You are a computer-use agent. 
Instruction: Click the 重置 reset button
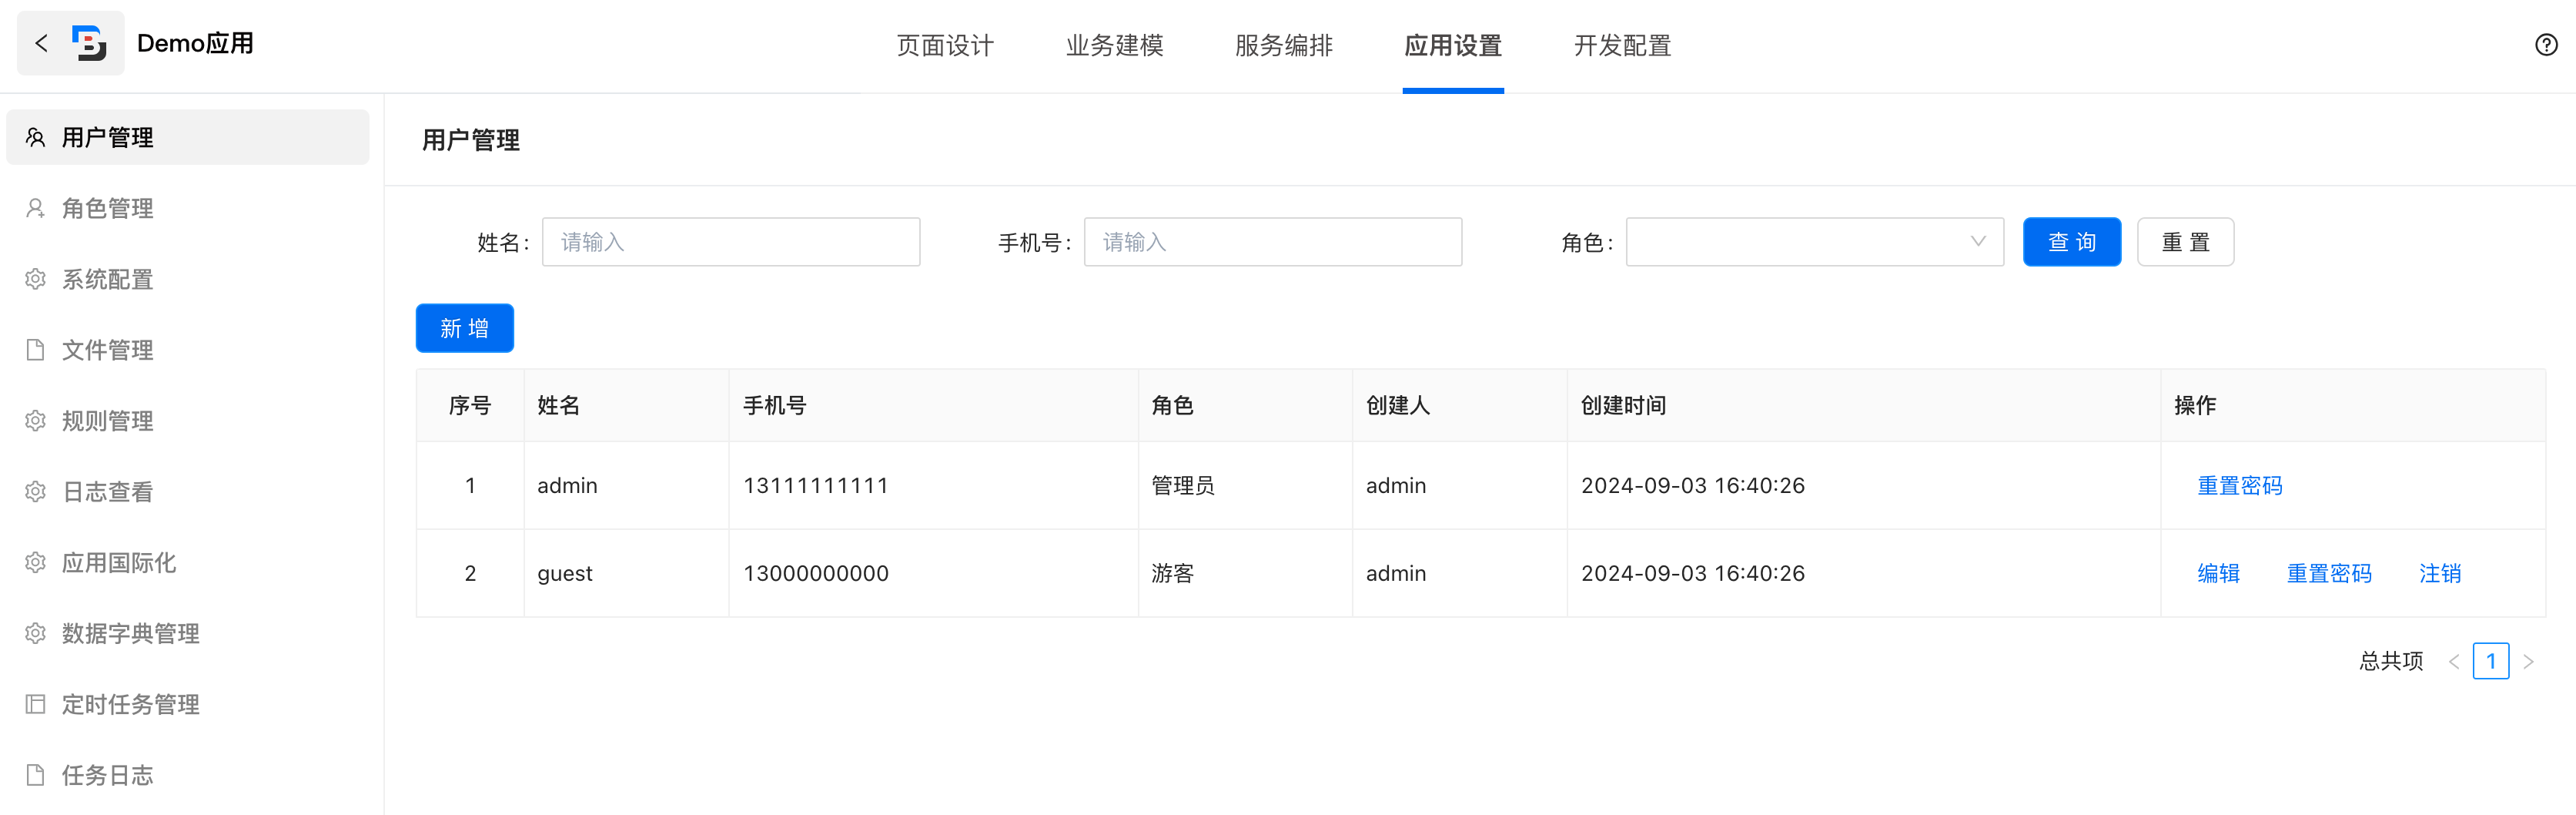click(2185, 242)
